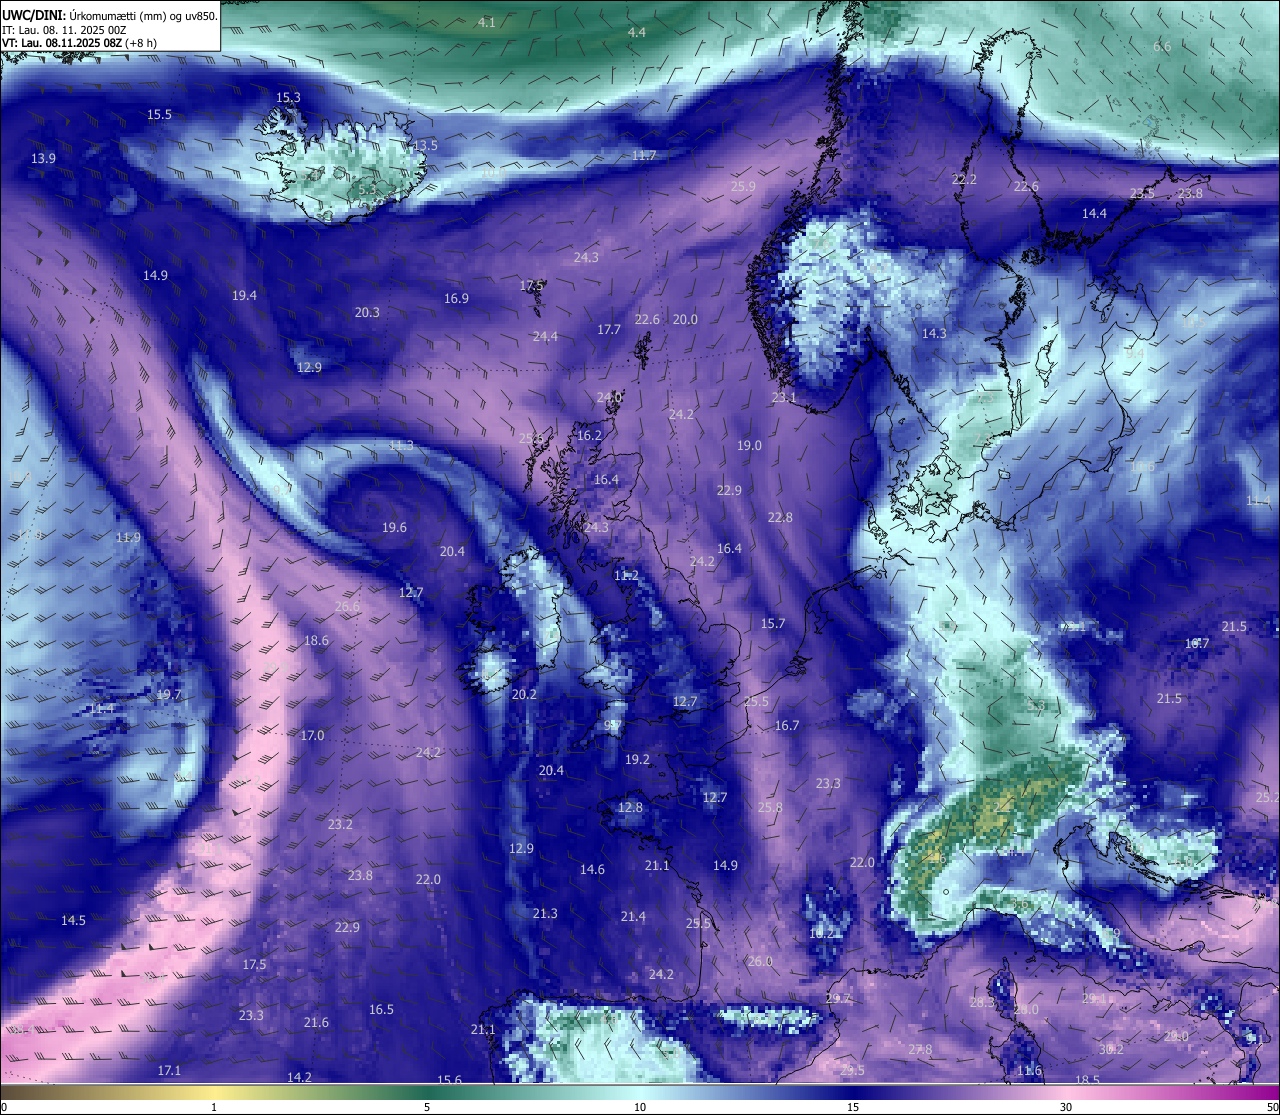Click the 17.0 value on the map
Image resolution: width=1280 pixels, height=1115 pixels.
(312, 736)
